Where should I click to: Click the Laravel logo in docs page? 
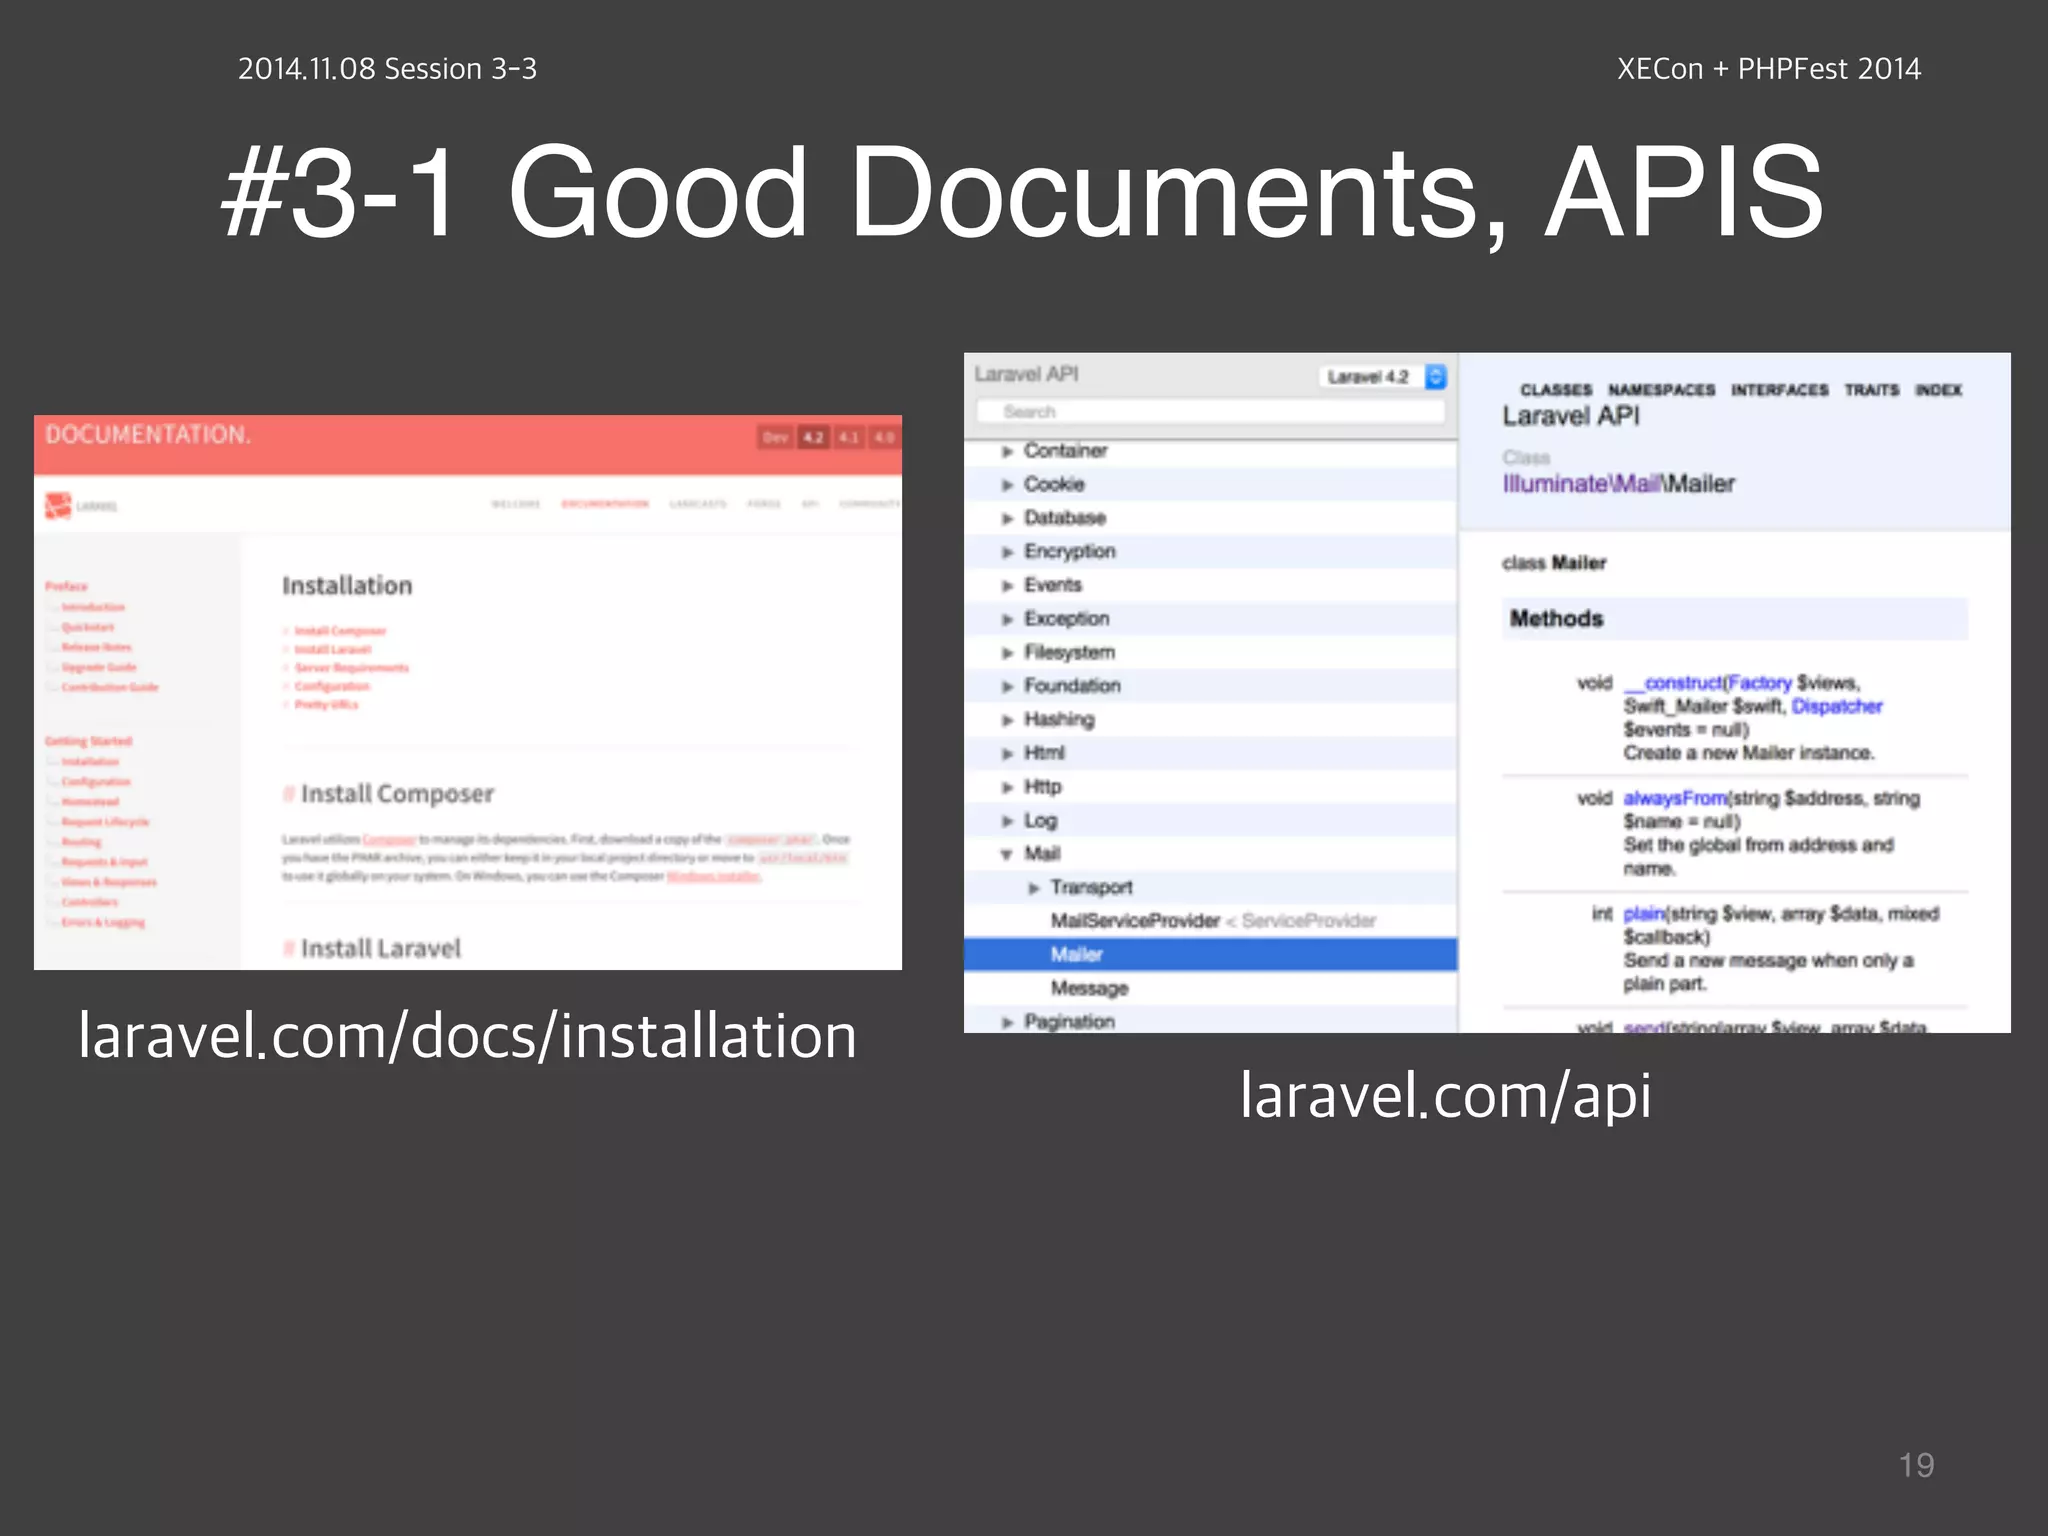(80, 506)
